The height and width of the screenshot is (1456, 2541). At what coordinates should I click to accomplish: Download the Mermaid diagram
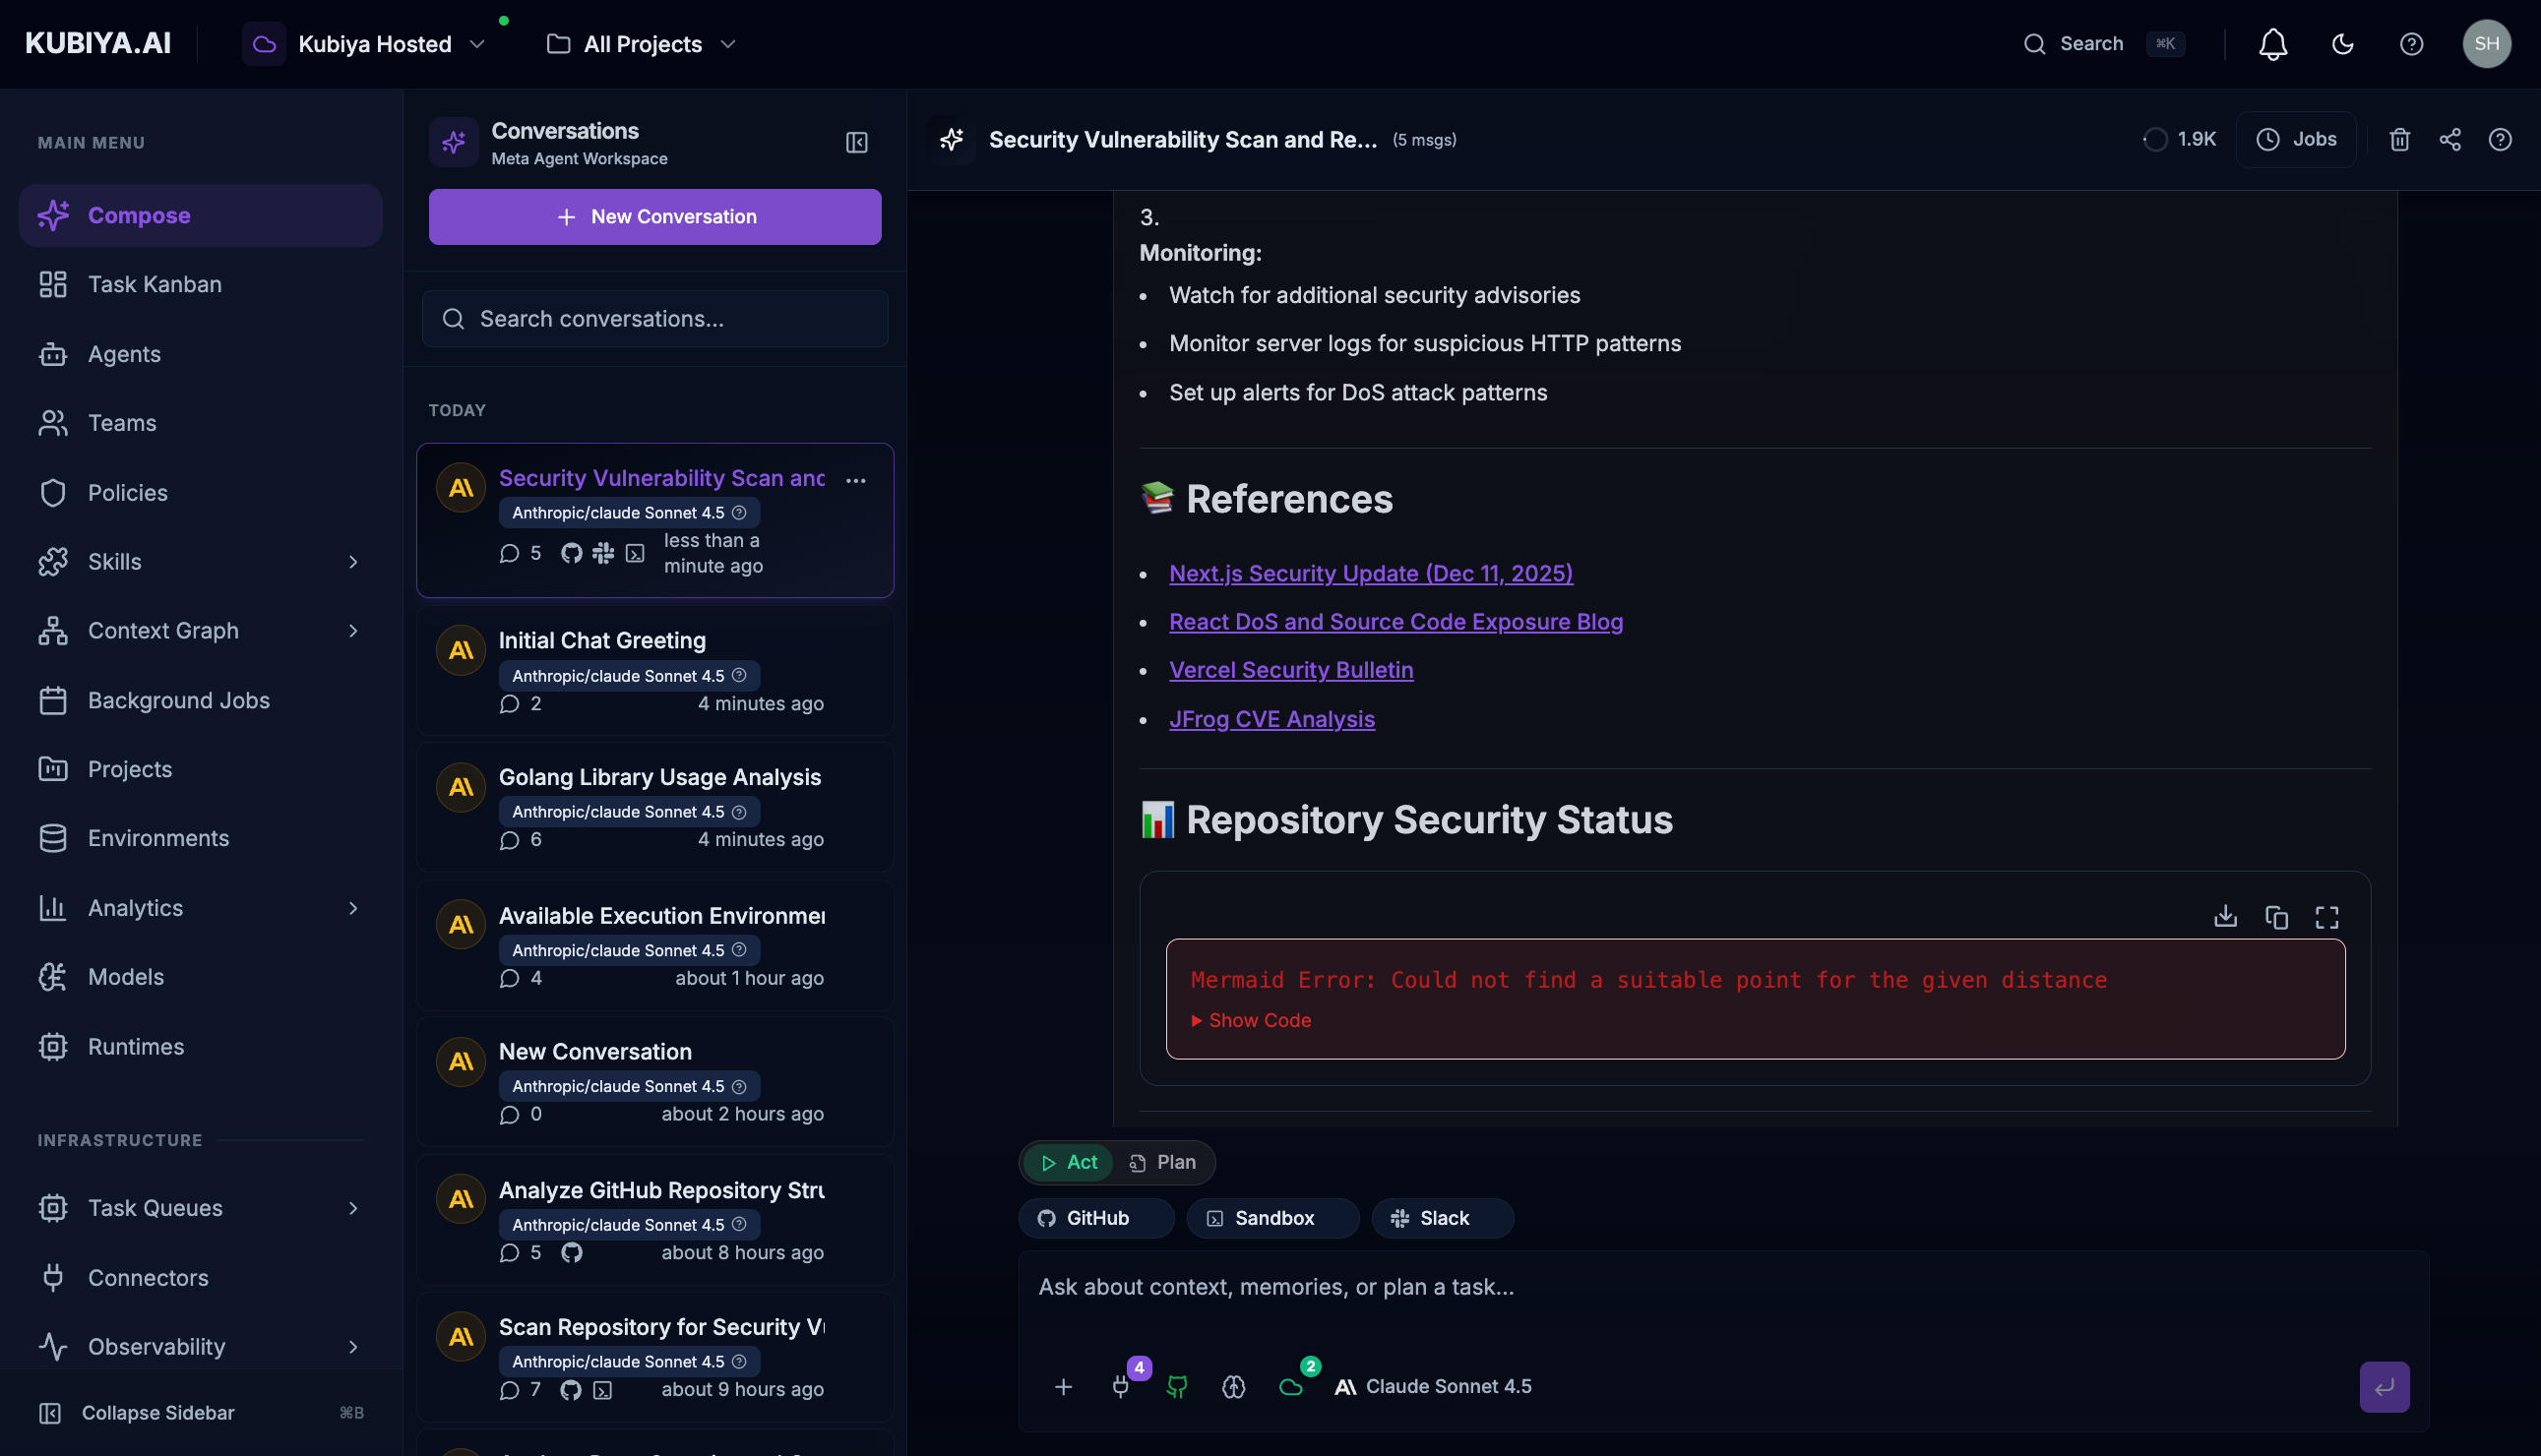pyautogui.click(x=2225, y=917)
